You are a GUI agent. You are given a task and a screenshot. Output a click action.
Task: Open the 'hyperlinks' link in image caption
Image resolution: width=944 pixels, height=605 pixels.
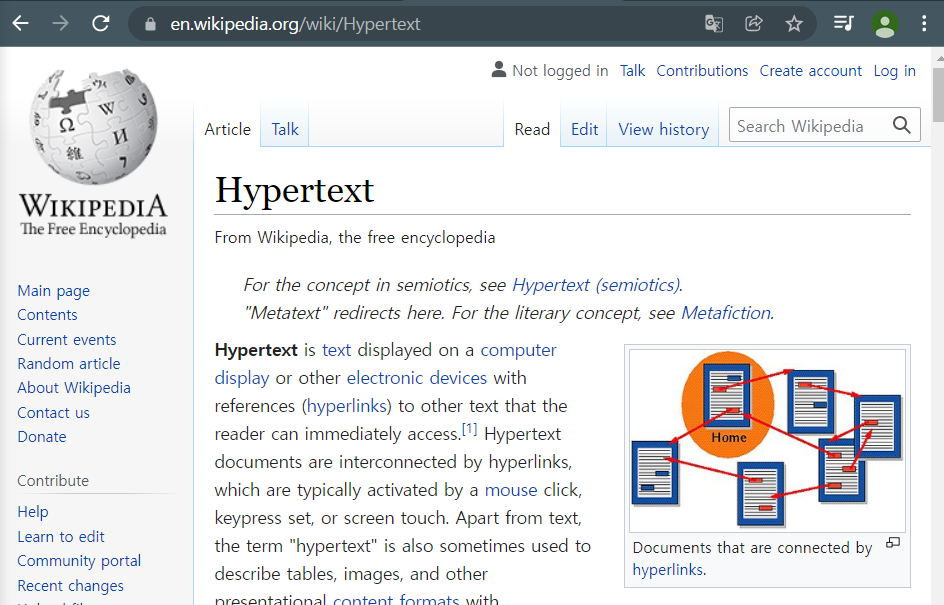click(668, 569)
